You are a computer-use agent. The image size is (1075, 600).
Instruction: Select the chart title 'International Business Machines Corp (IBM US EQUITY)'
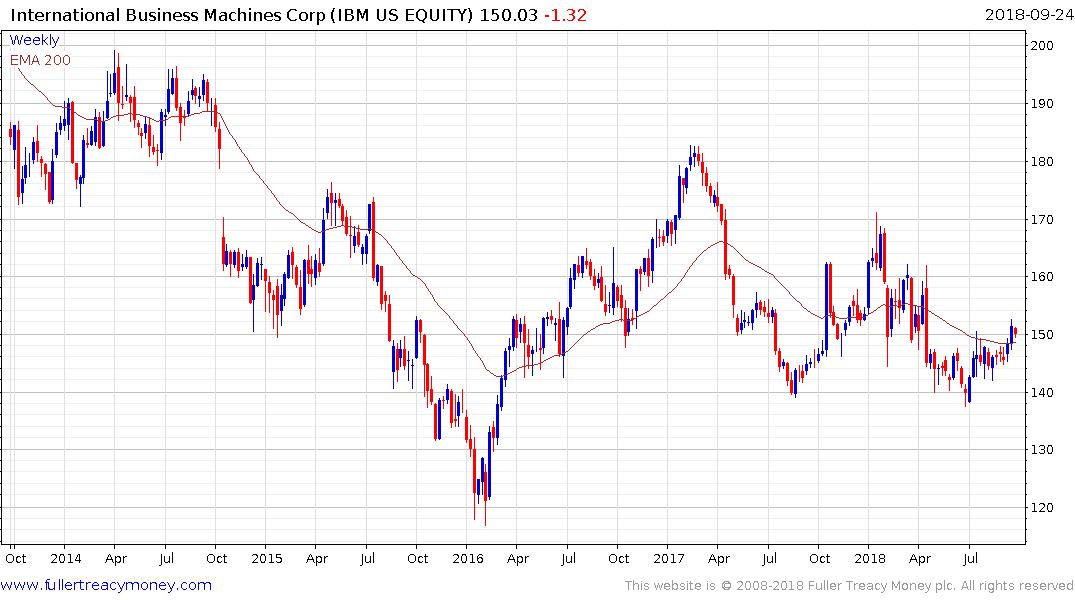[x=241, y=15]
